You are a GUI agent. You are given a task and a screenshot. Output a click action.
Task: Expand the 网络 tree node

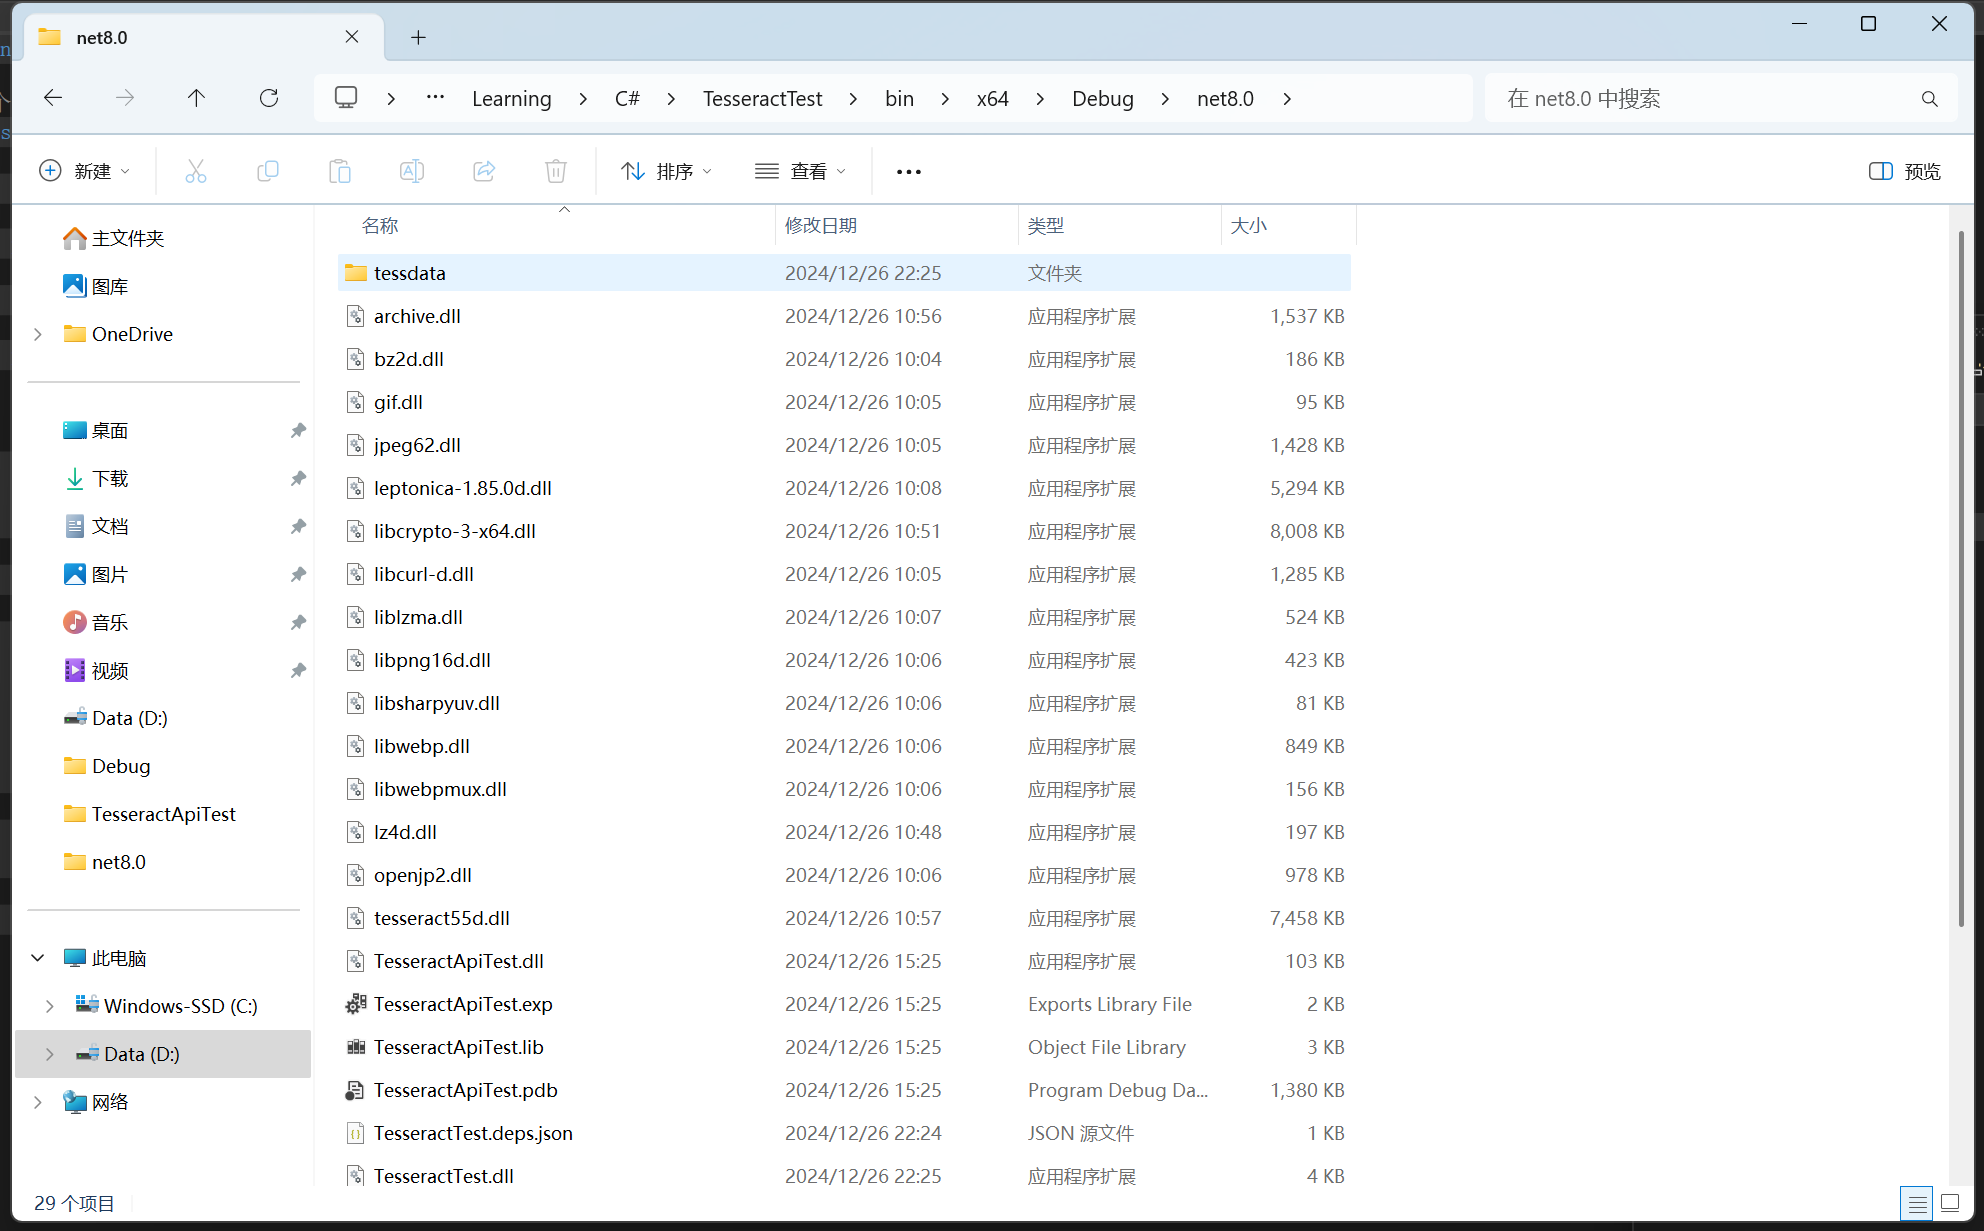tap(38, 1102)
